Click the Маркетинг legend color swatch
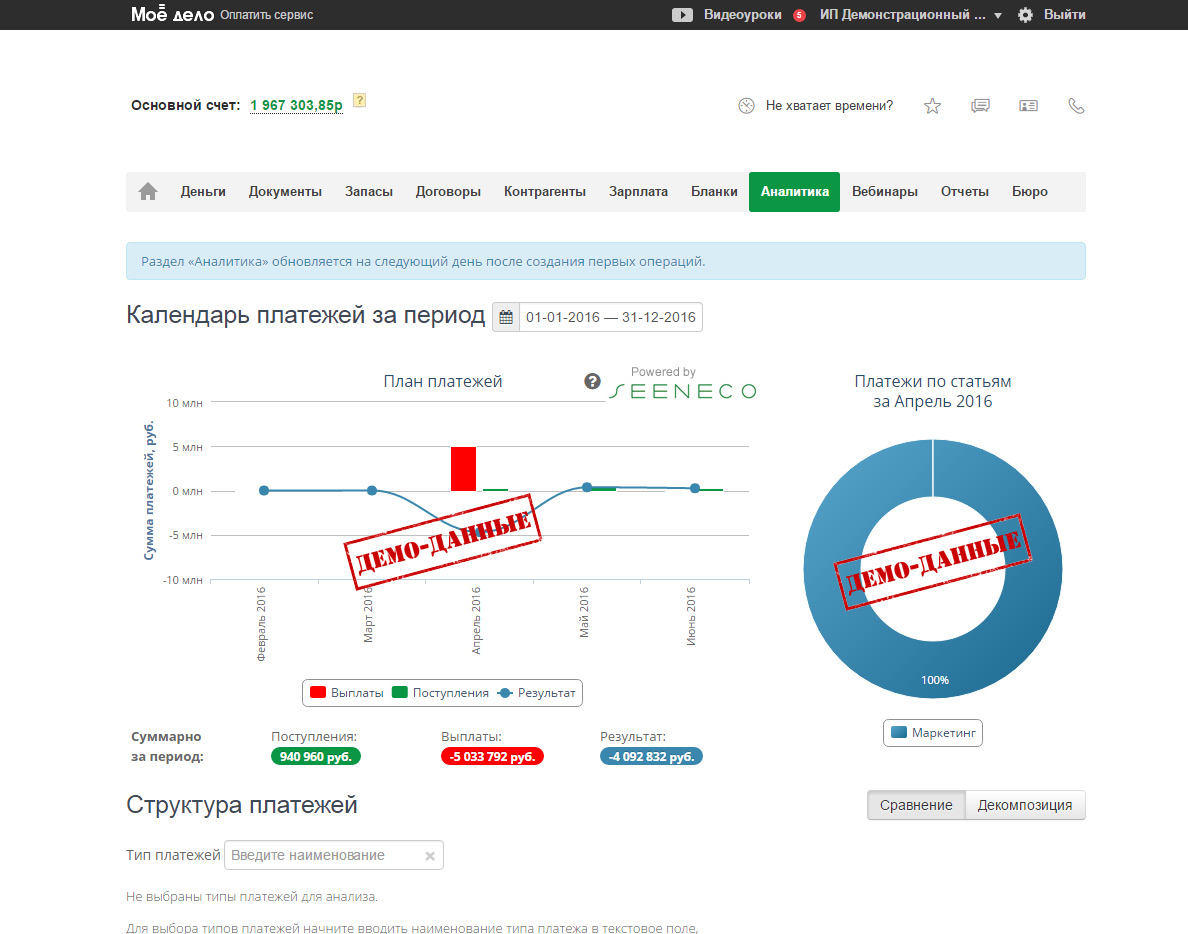This screenshot has width=1188, height=934. (x=899, y=733)
